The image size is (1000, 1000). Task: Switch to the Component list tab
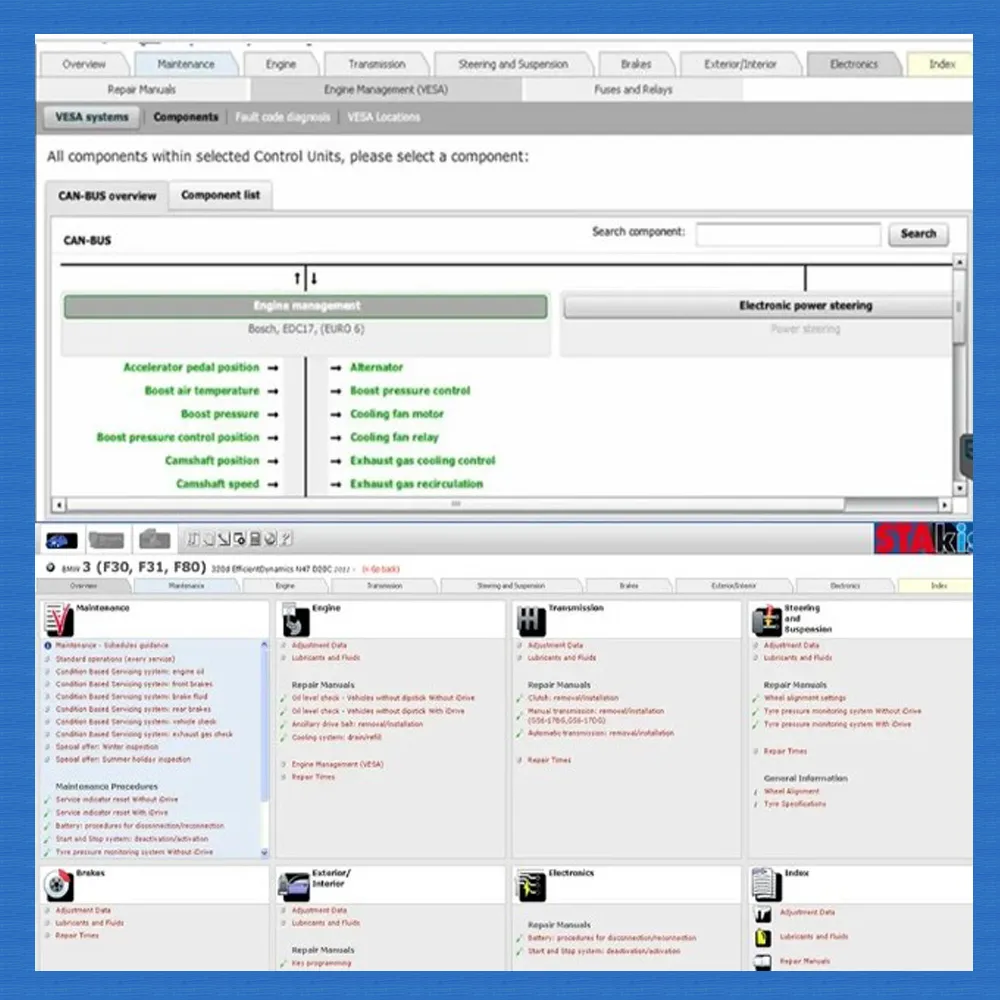coord(220,195)
